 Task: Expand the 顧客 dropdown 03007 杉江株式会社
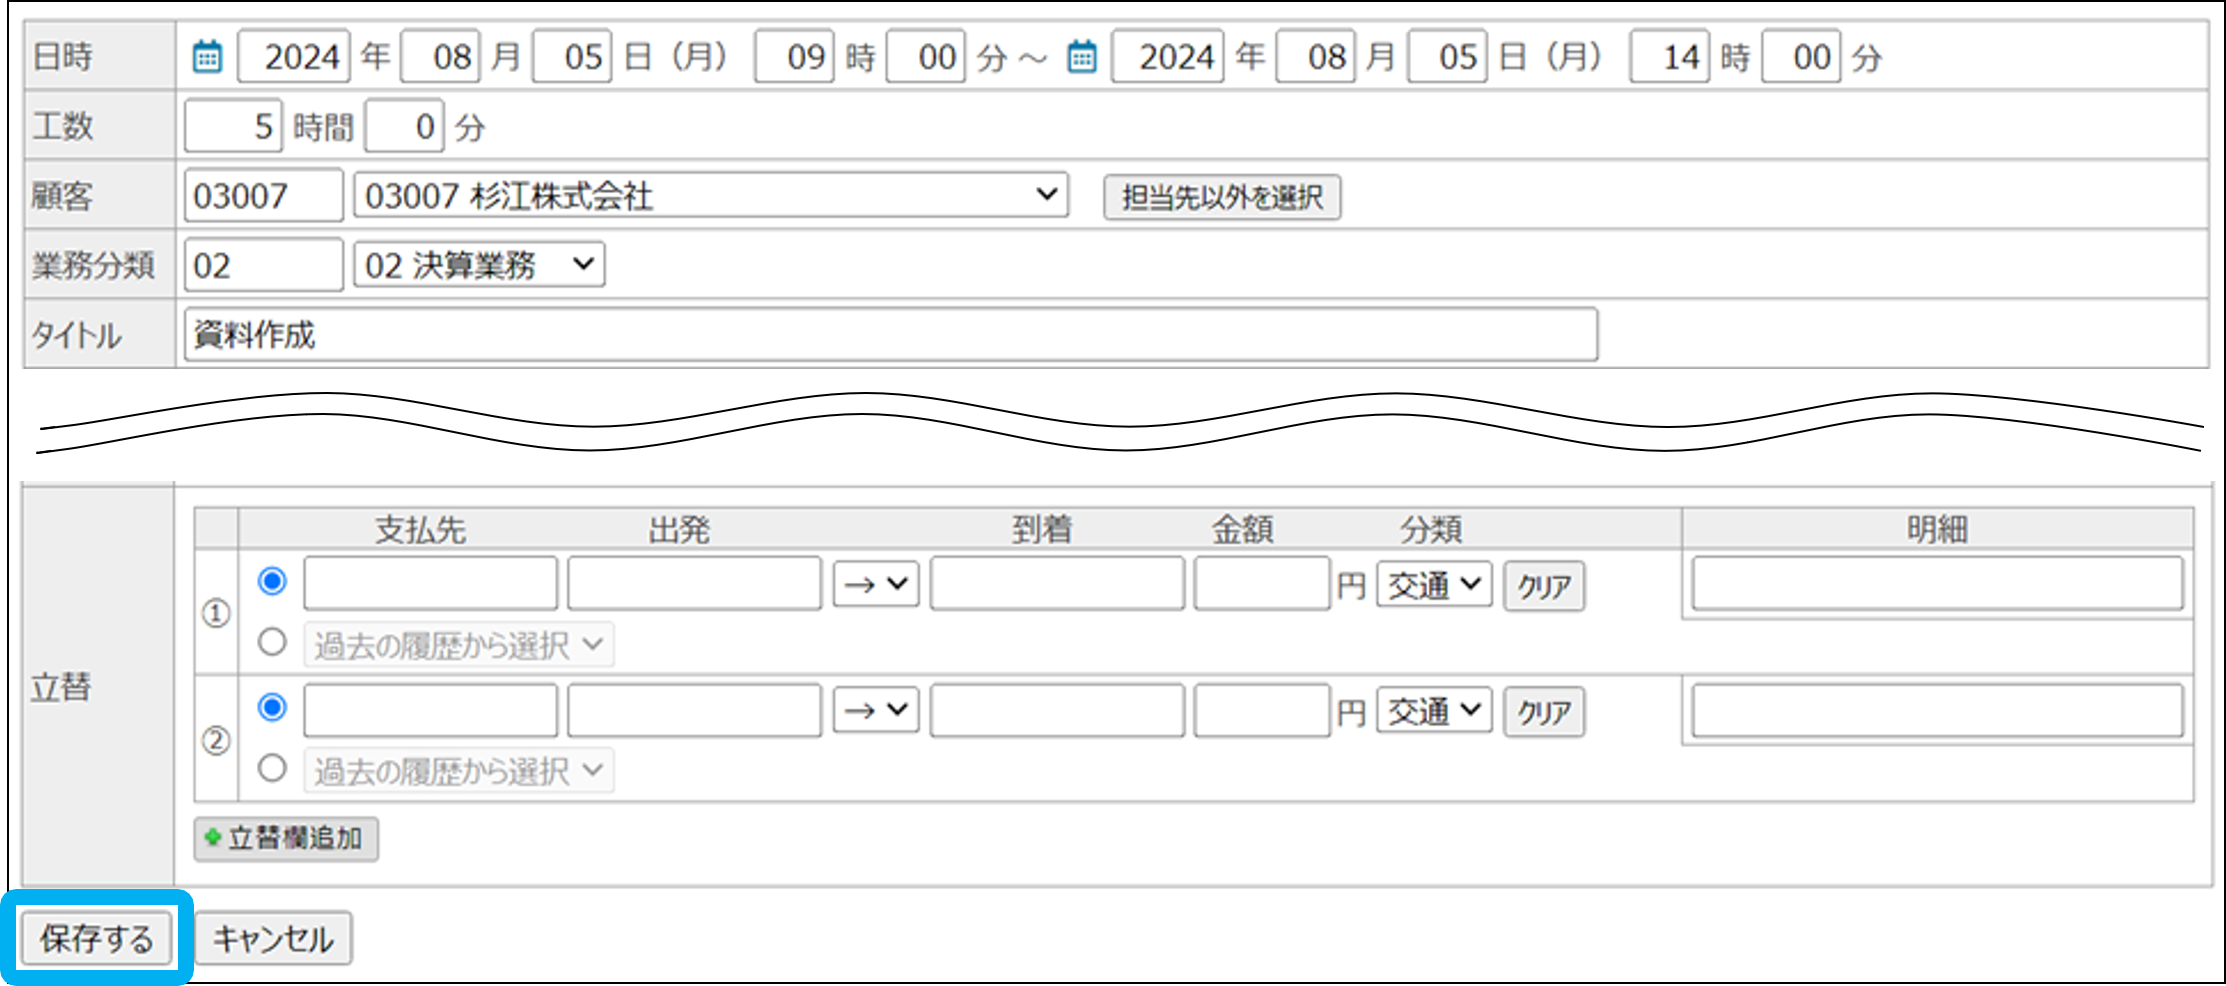click(710, 195)
